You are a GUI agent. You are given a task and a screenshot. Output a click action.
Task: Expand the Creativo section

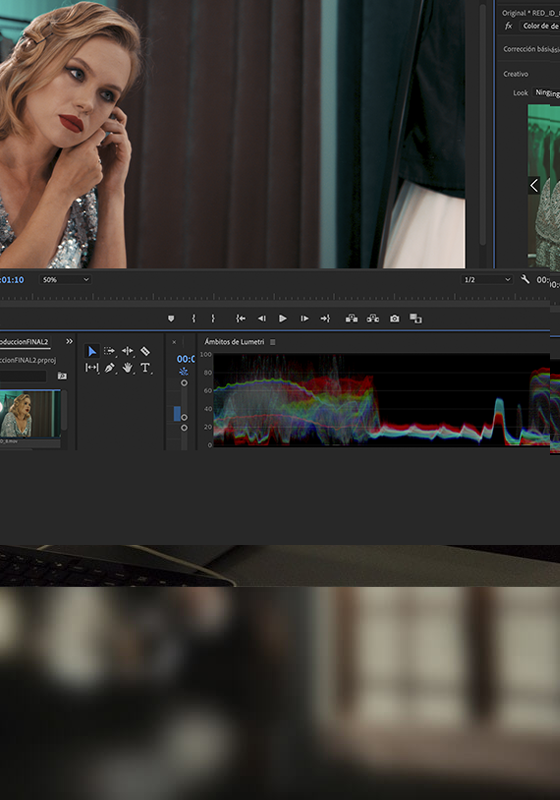pos(516,74)
